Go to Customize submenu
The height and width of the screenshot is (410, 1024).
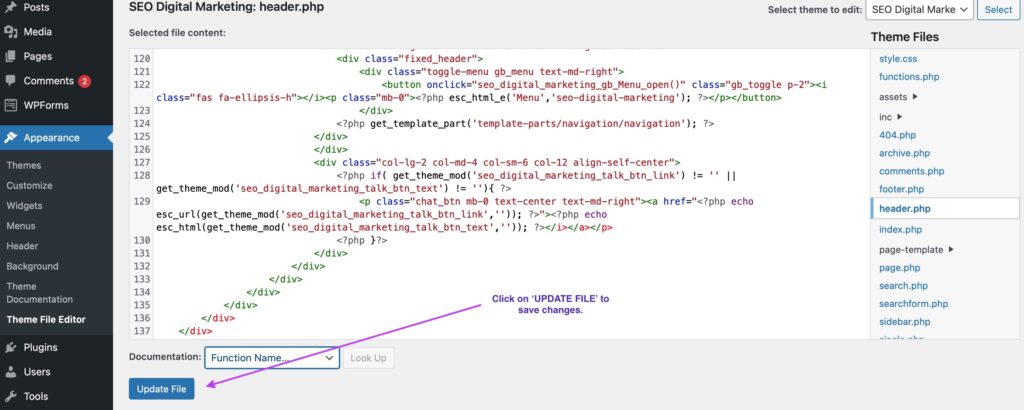[29, 185]
